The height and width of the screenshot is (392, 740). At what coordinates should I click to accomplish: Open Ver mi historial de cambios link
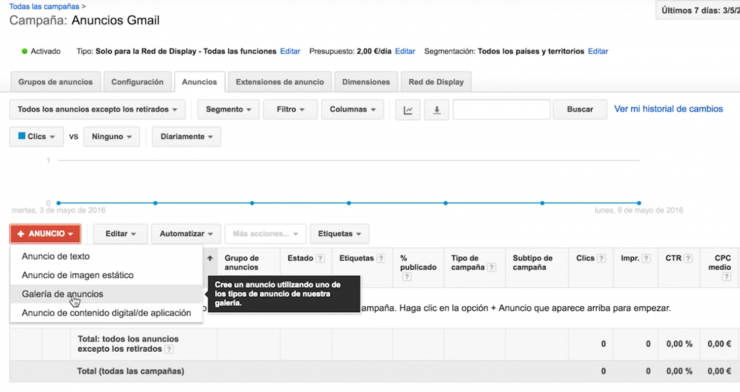click(668, 109)
